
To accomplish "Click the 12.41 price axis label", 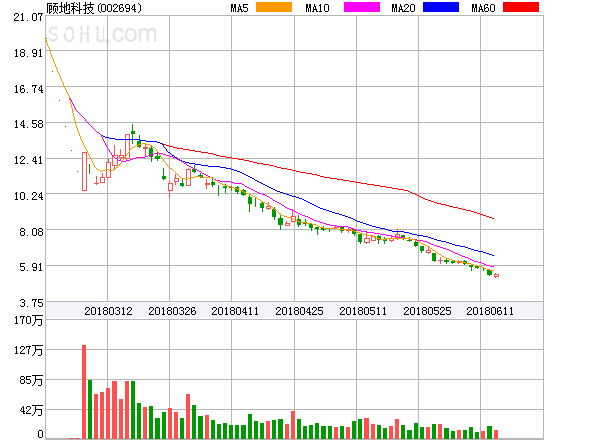I will click(28, 160).
